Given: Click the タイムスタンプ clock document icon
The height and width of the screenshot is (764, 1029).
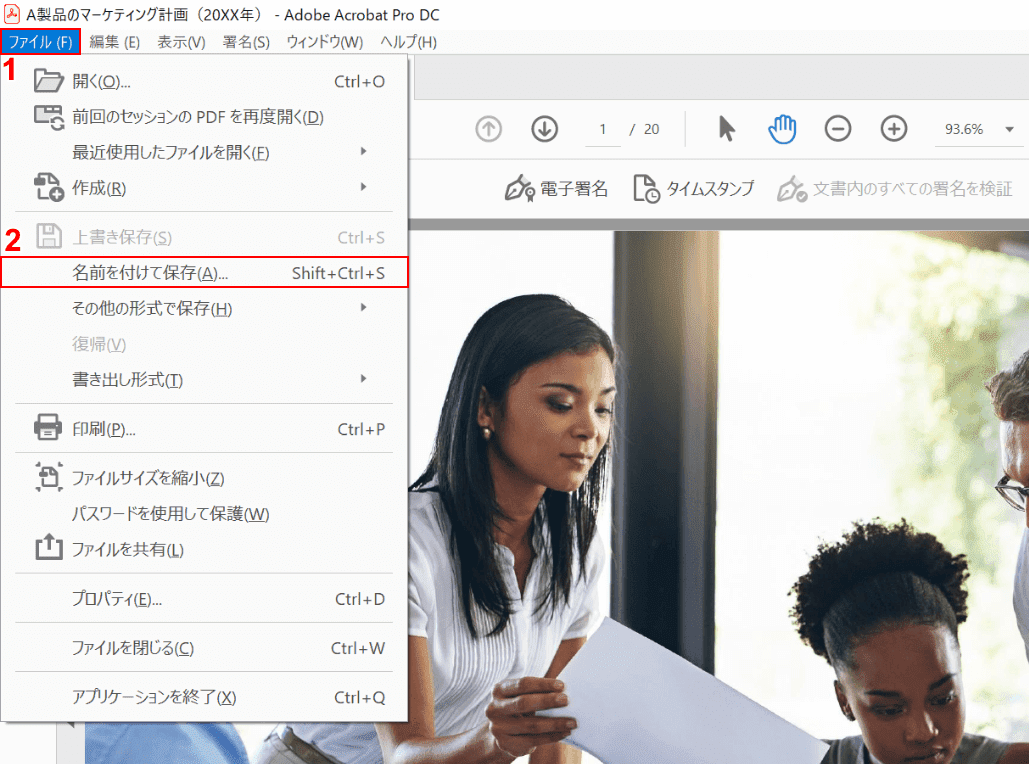Looking at the screenshot, I should click(x=646, y=189).
